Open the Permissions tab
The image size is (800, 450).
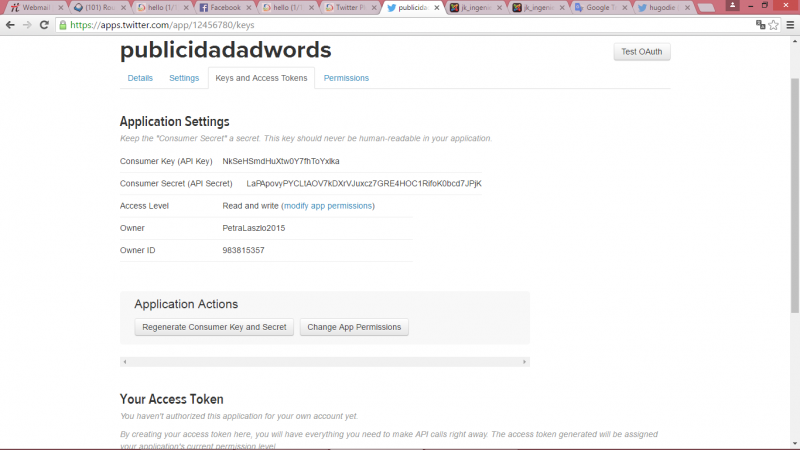tap(346, 78)
